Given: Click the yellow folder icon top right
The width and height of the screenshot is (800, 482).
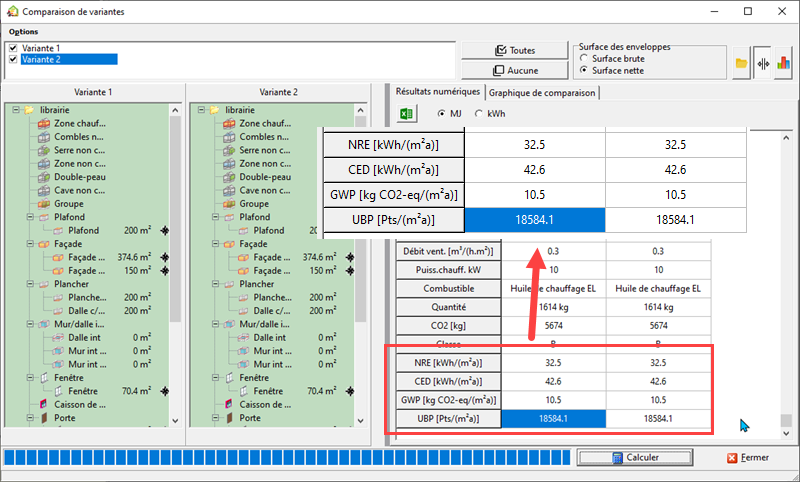Looking at the screenshot, I should click(741, 63).
